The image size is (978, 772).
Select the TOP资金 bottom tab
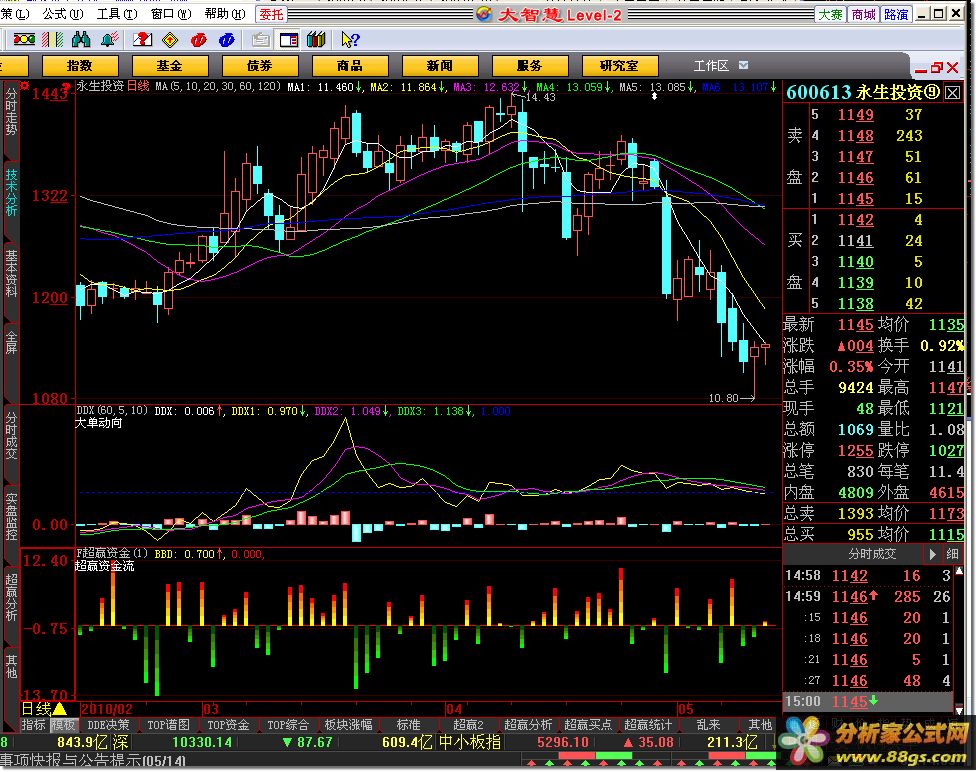pyautogui.click(x=228, y=725)
